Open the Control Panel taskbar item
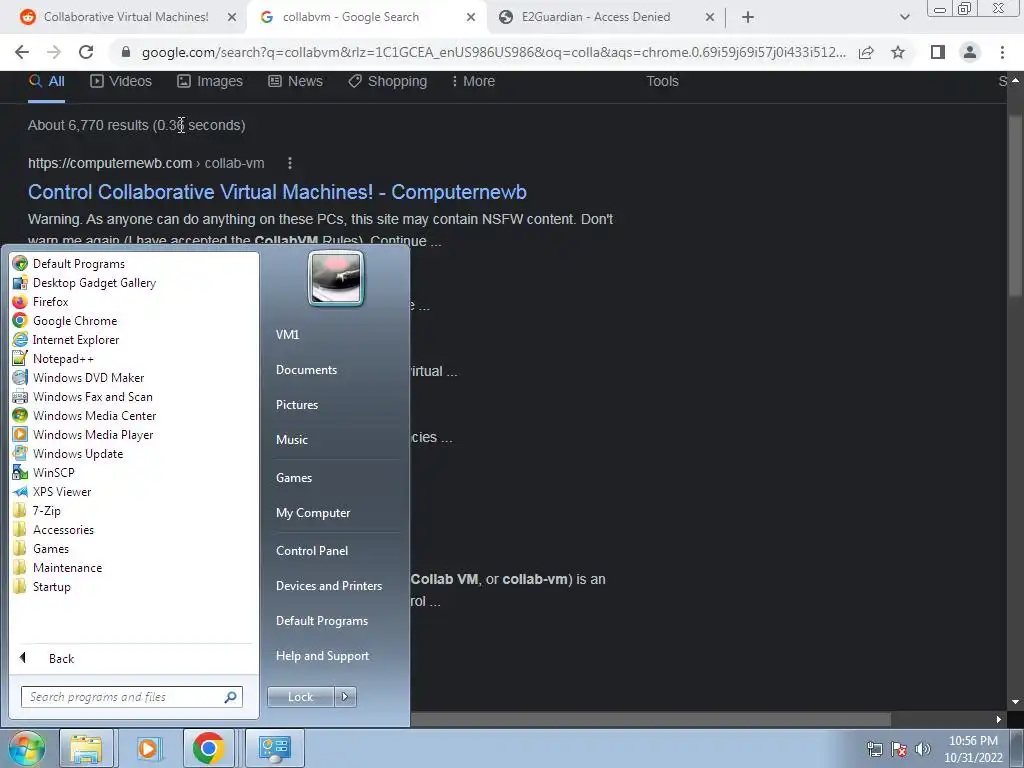Screen dimensions: 1024x768 pos(274,748)
